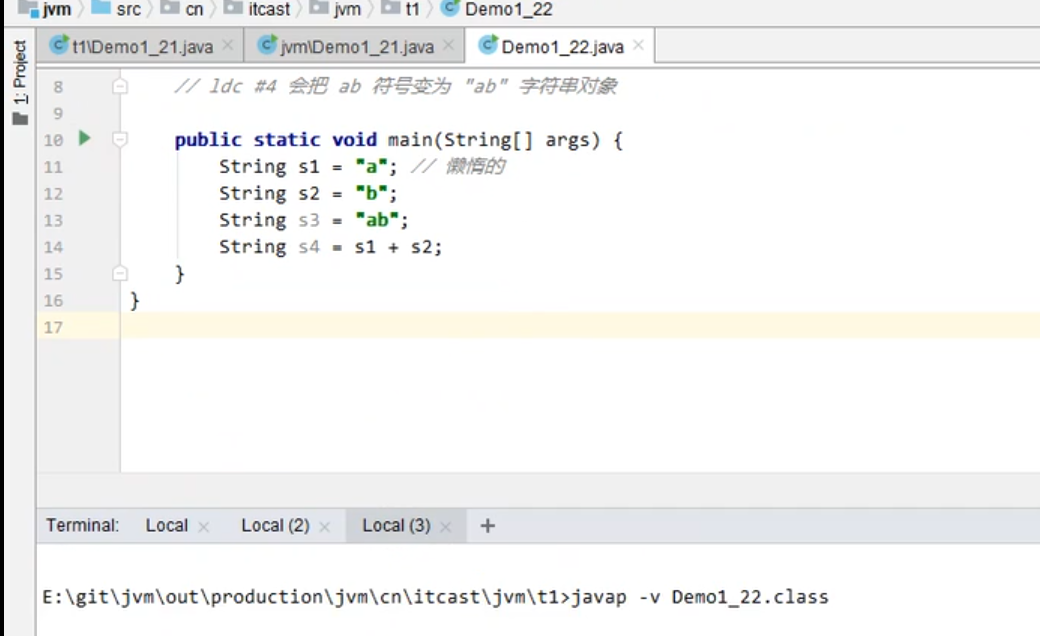Click the s4 variable on line 14
The width and height of the screenshot is (1040, 636).
pos(308,247)
